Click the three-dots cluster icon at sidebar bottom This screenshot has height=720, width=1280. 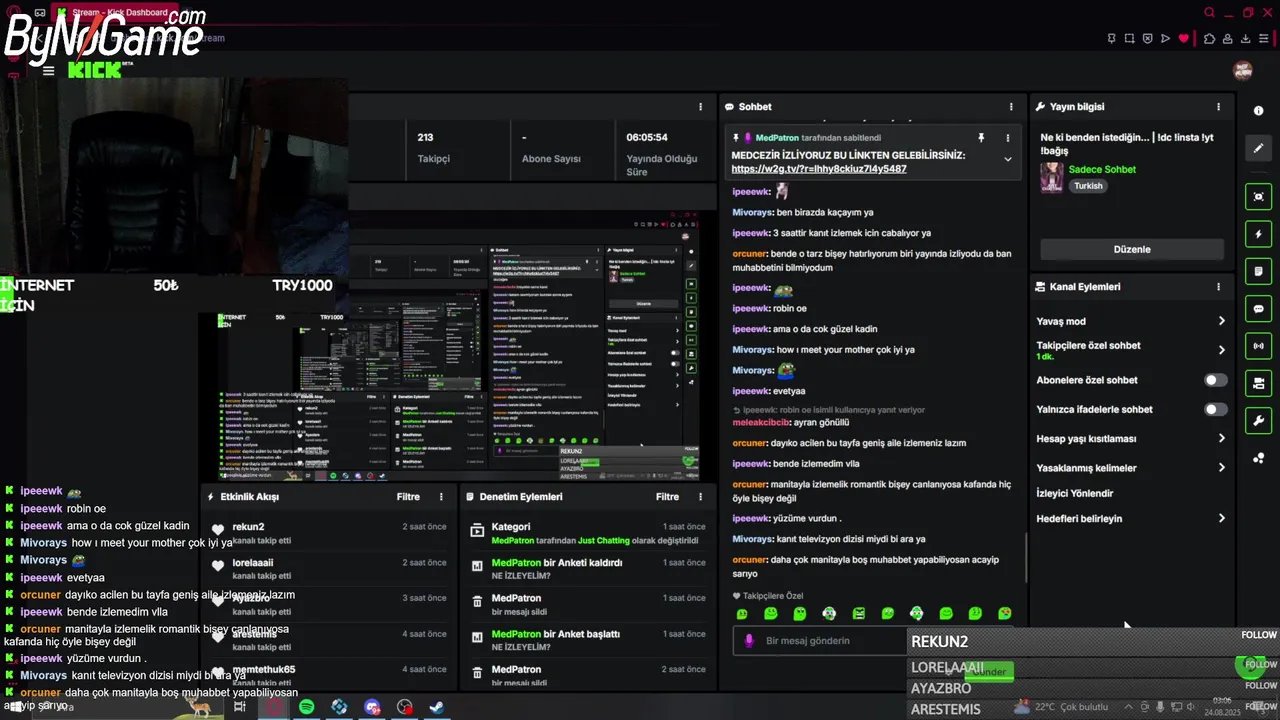coord(1258,458)
